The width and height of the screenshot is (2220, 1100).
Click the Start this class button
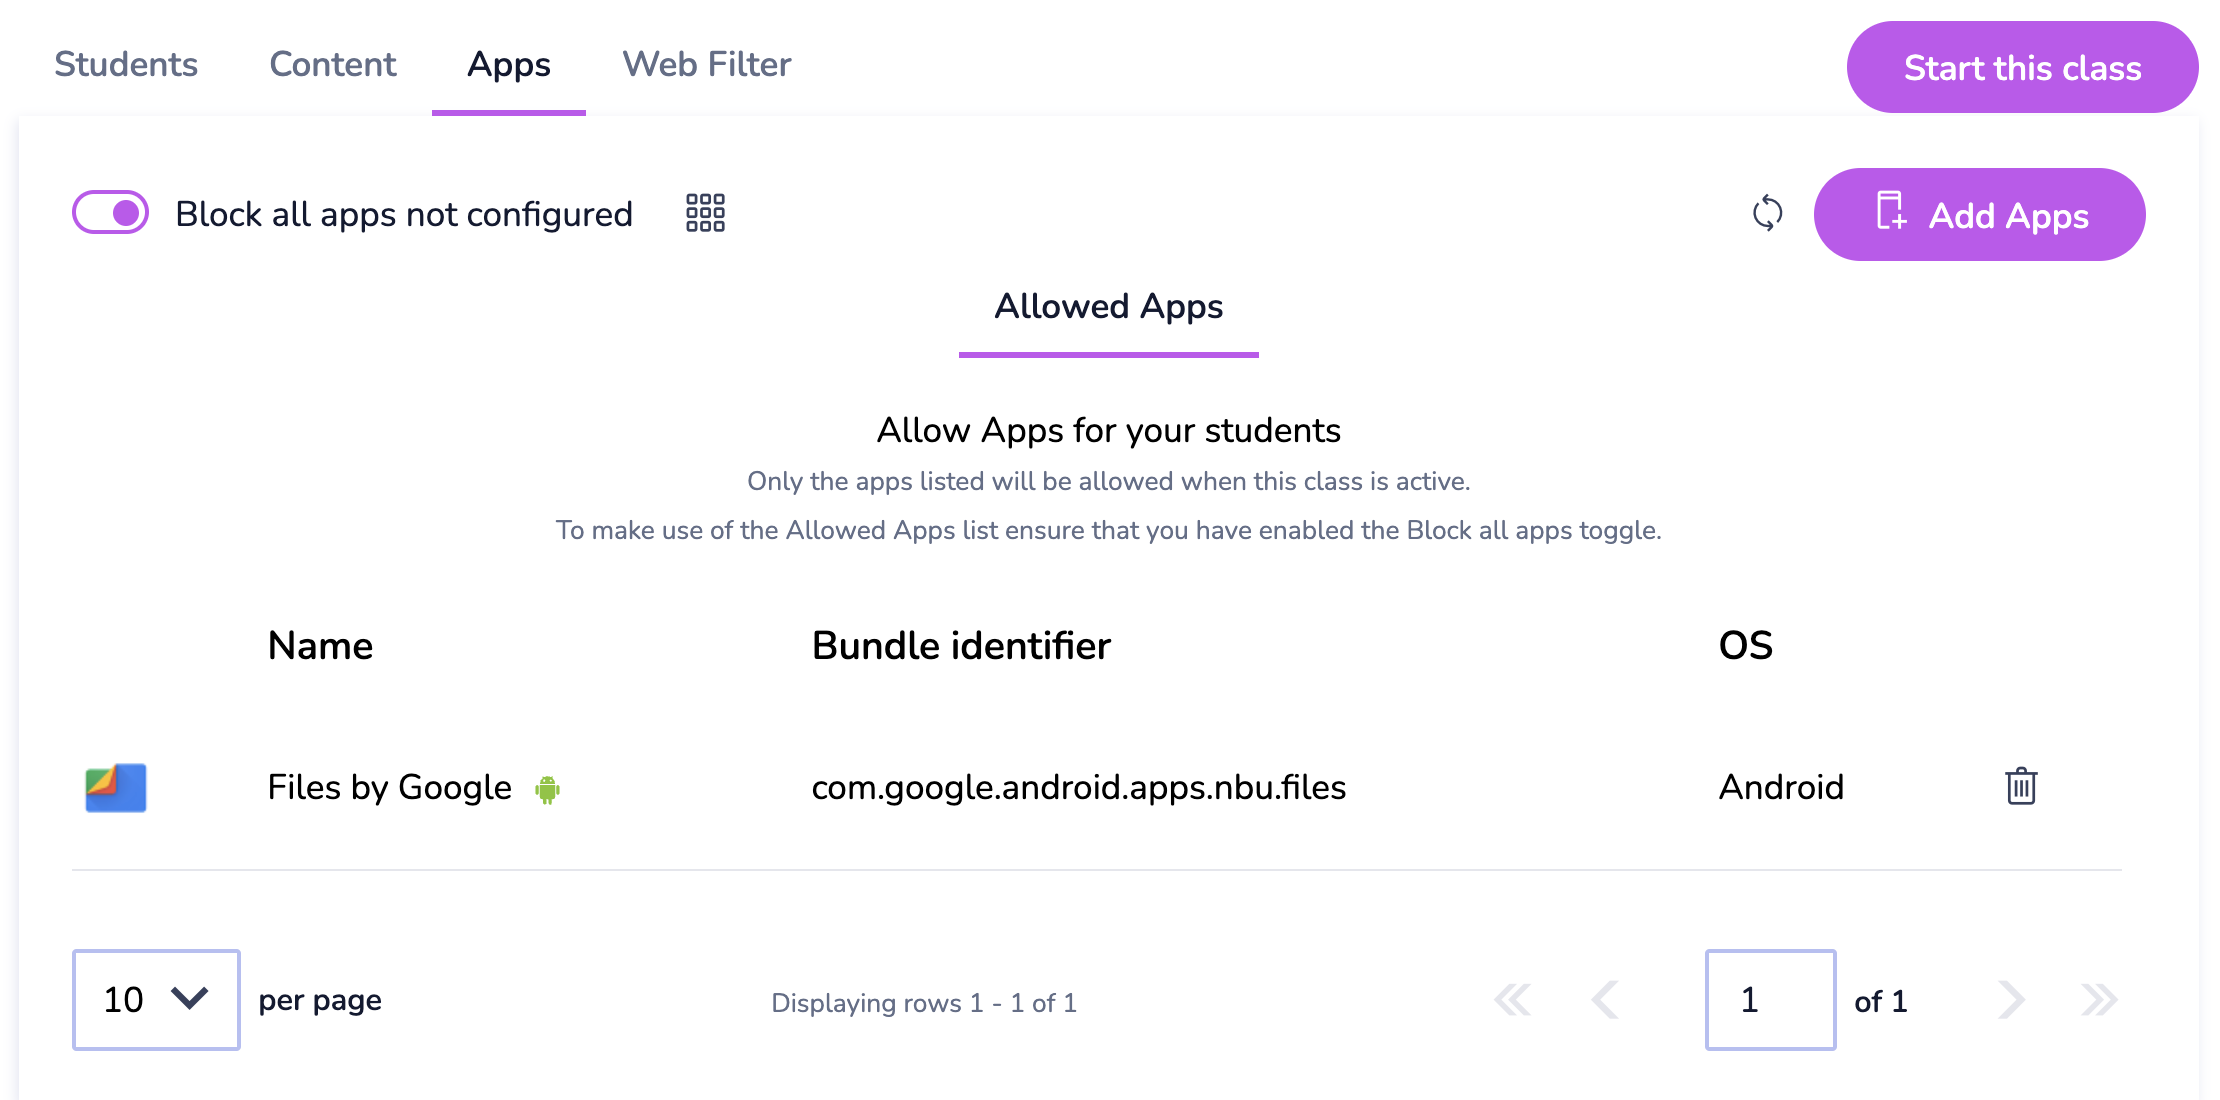coord(2022,67)
